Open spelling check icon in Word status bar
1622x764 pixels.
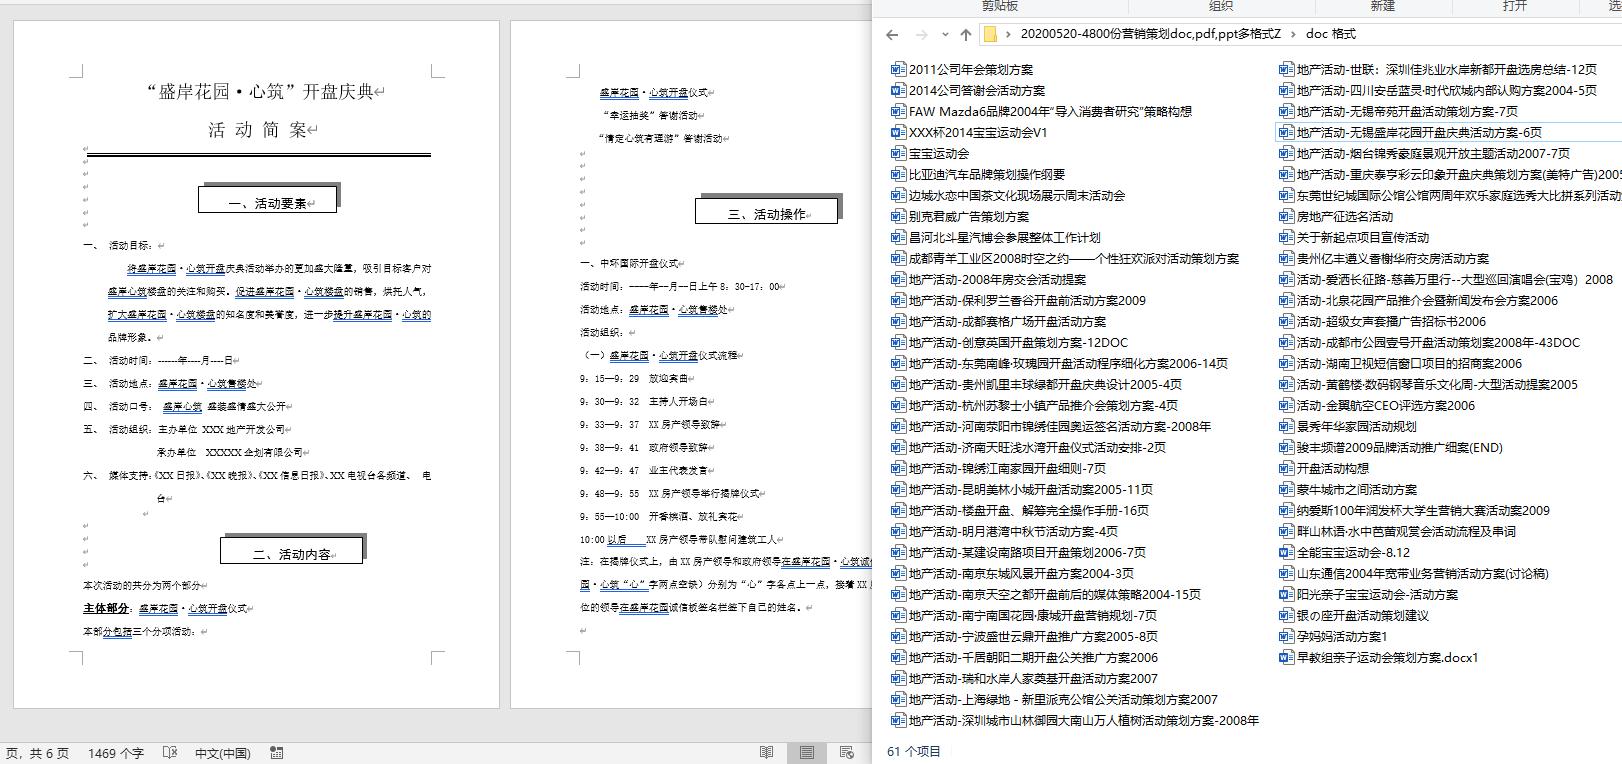coord(170,752)
